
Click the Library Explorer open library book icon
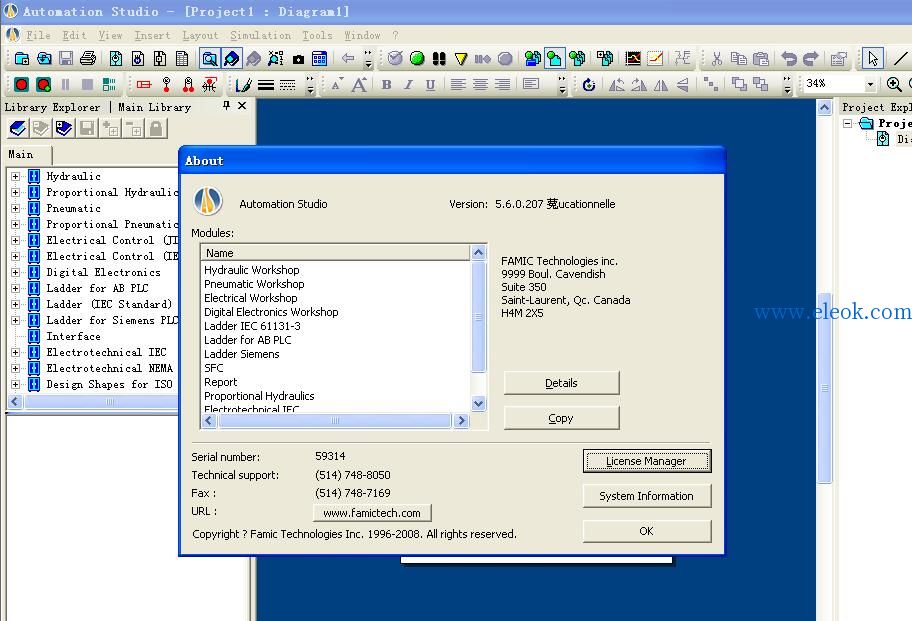tap(18, 128)
